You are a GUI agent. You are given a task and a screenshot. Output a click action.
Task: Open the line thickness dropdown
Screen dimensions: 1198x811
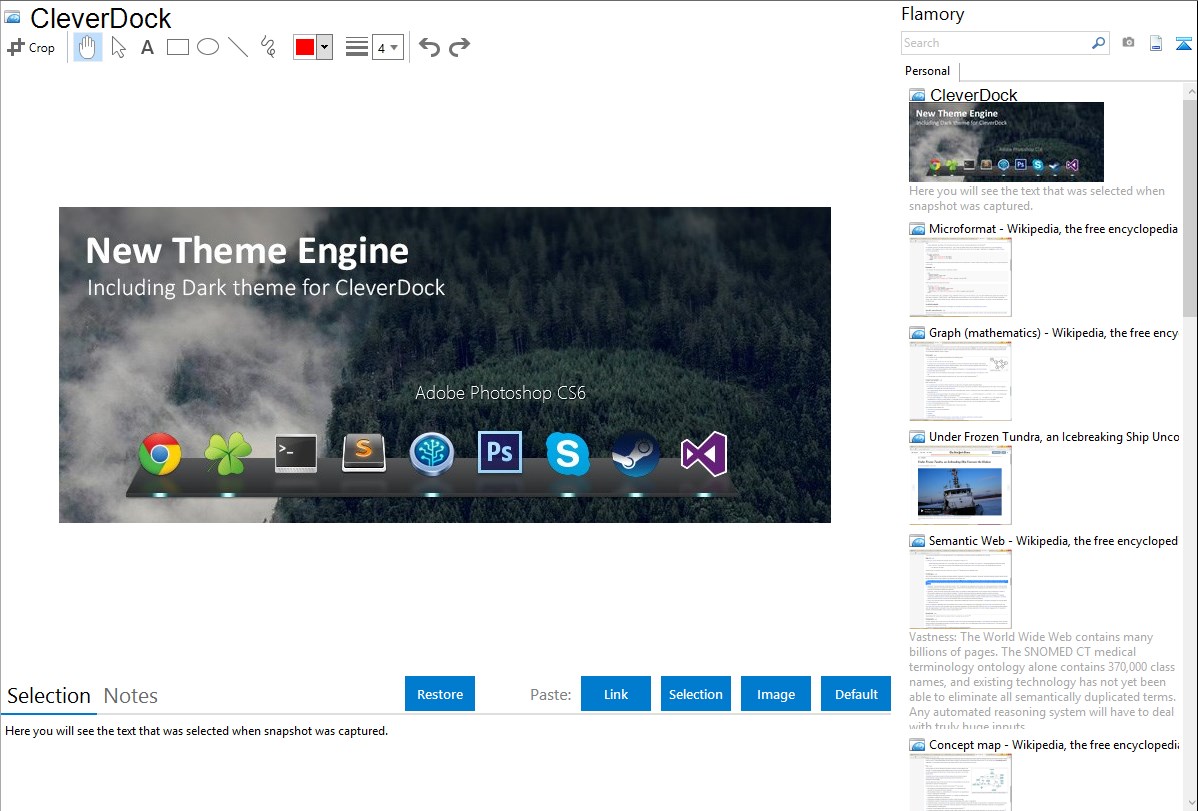pos(387,47)
